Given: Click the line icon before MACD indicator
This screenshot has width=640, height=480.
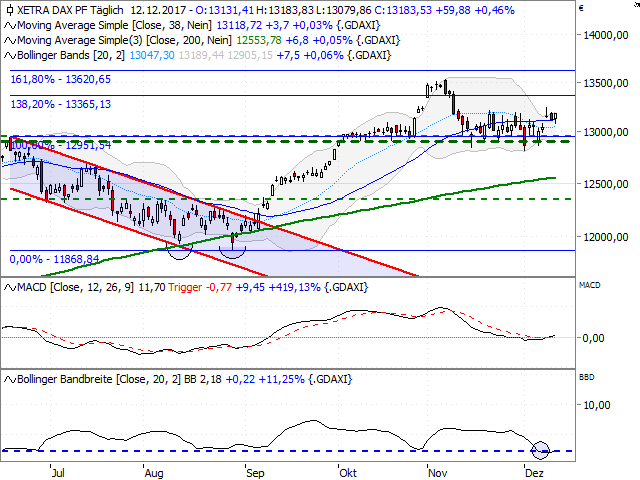Looking at the screenshot, I should point(6,287).
